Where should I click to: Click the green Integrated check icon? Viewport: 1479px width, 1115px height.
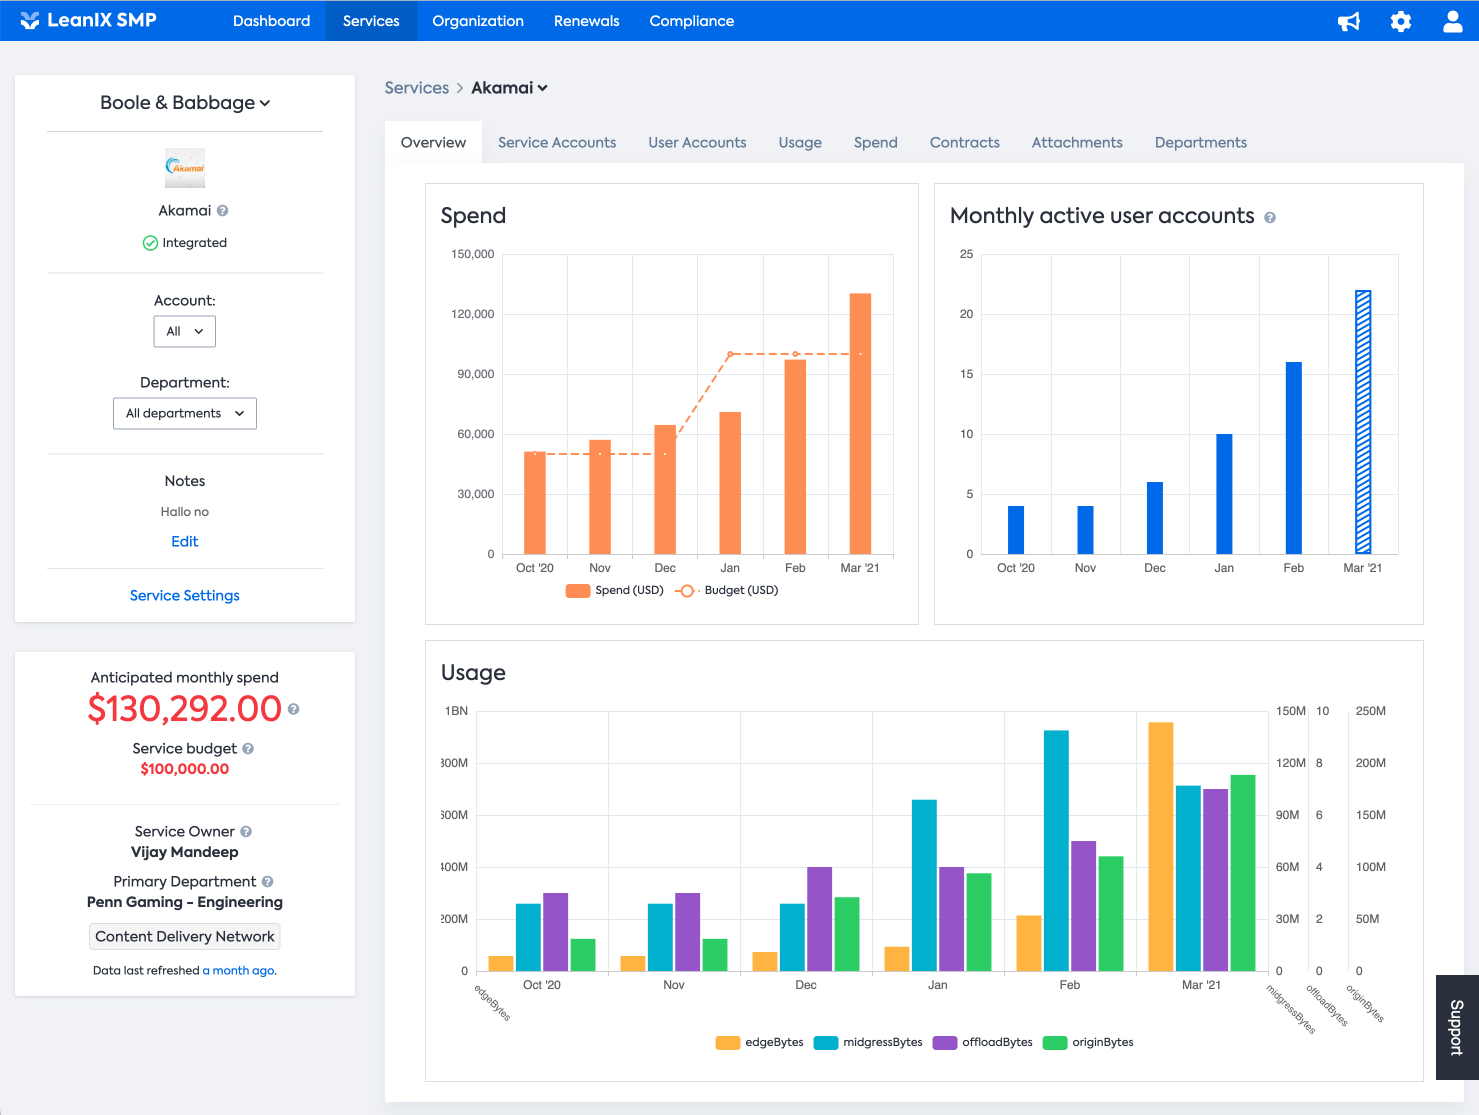150,243
